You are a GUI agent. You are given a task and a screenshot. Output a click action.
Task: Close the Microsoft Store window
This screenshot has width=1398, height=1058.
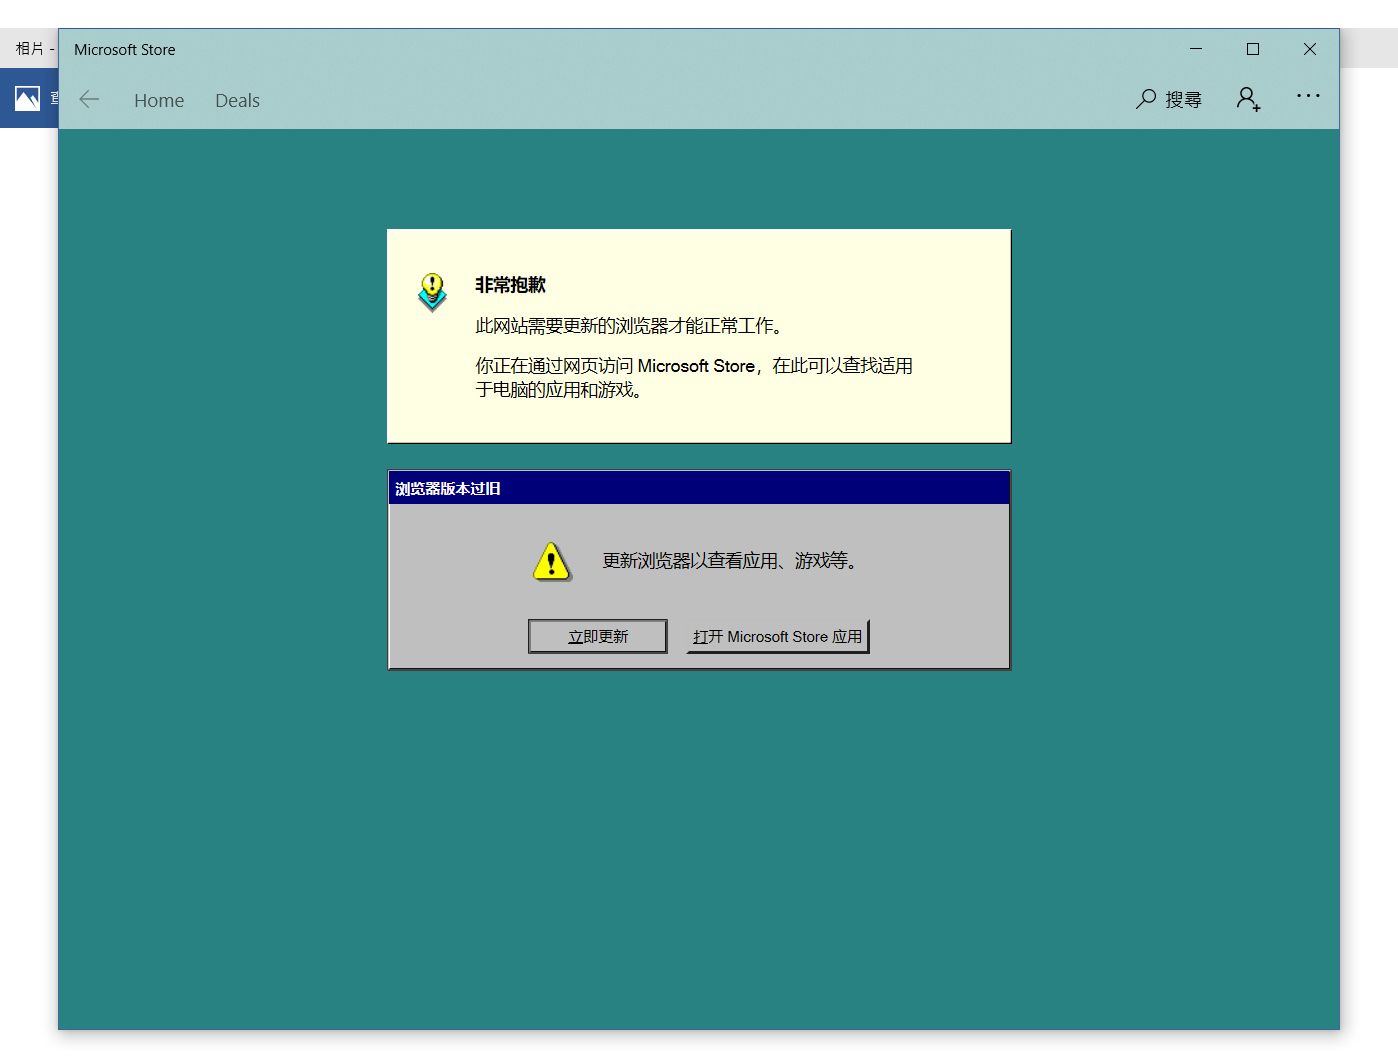(x=1310, y=49)
